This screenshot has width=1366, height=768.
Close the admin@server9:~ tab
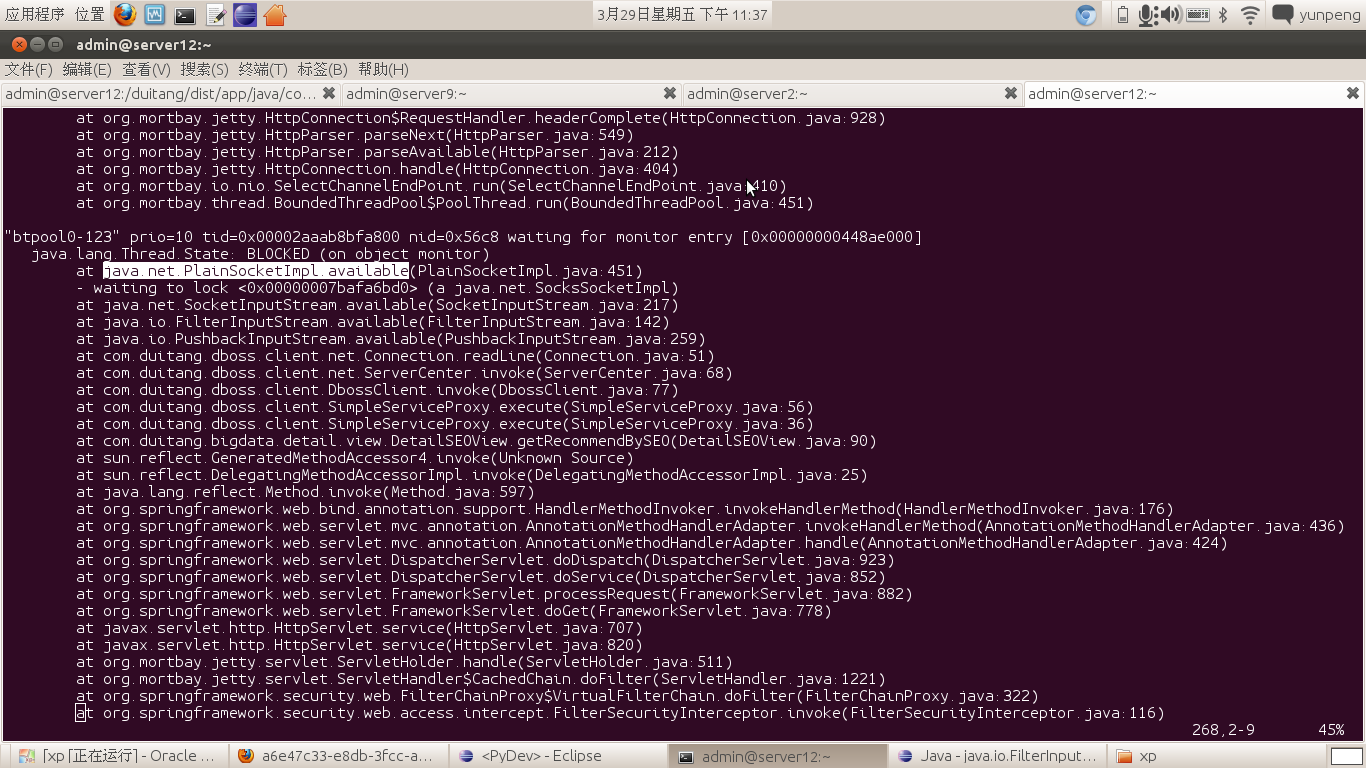coord(670,93)
